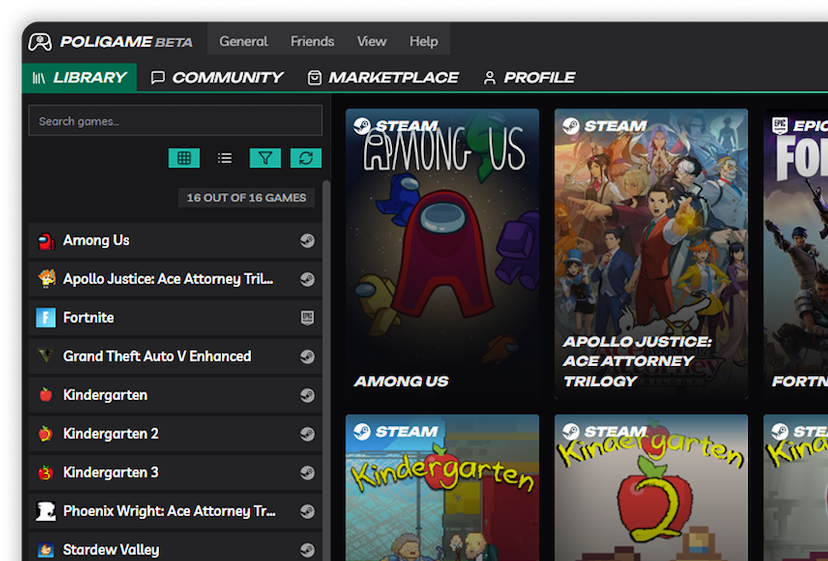The height and width of the screenshot is (561, 828).
Task: Click the 16 out of 16 games counter
Action: click(246, 198)
